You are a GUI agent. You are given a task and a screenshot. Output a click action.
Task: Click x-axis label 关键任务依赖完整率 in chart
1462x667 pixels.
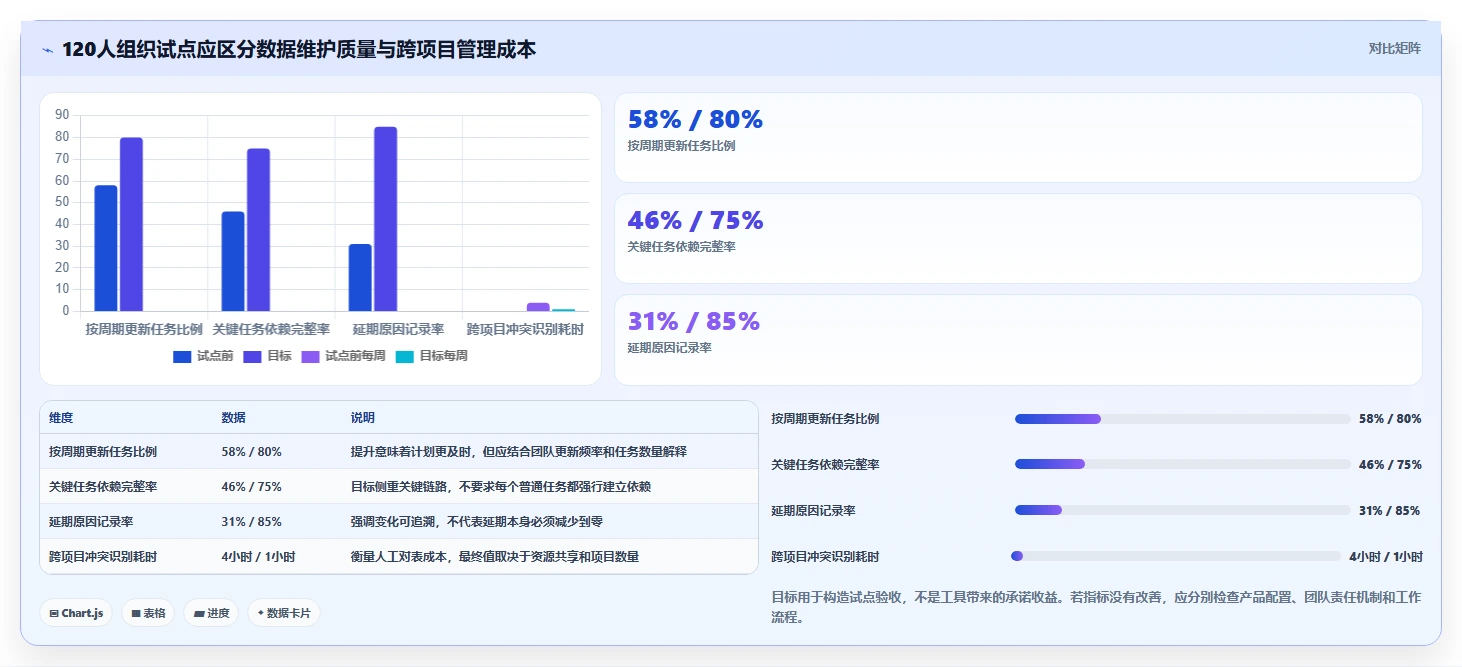click(271, 329)
